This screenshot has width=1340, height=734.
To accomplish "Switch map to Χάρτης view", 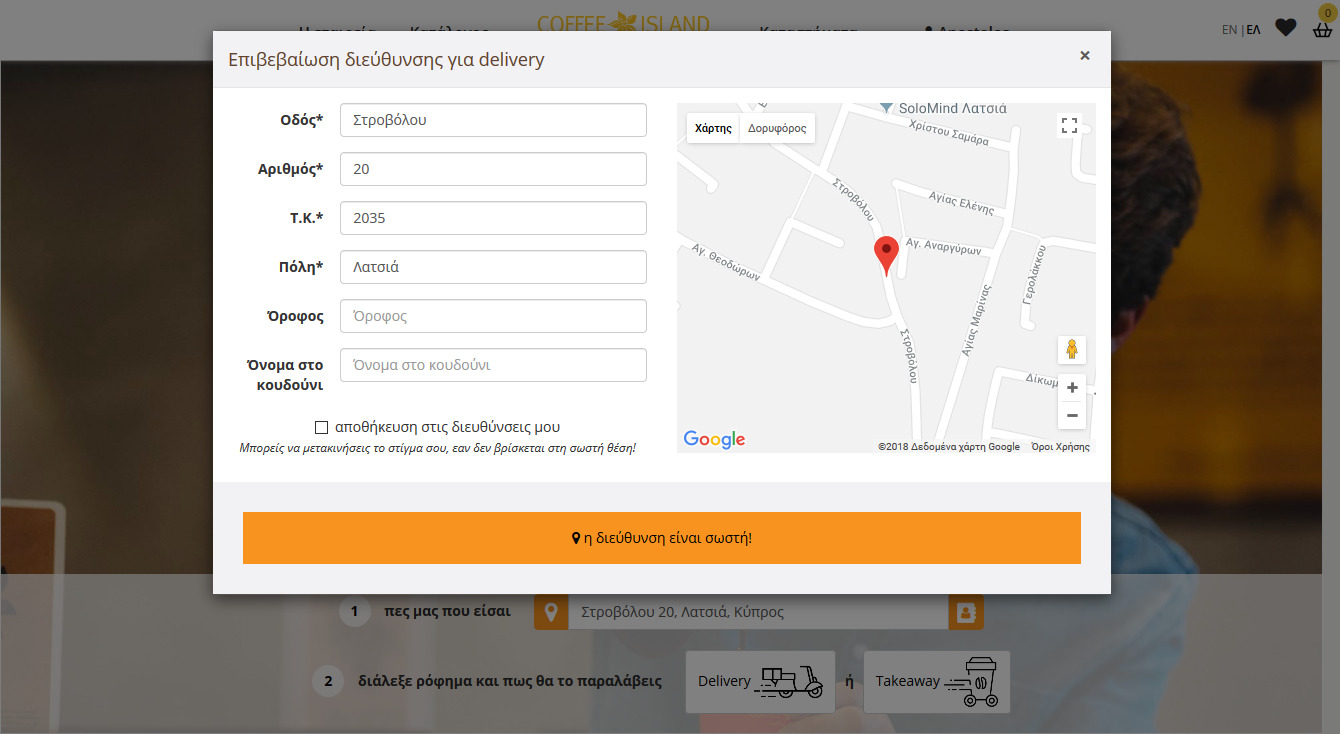I will tap(713, 128).
